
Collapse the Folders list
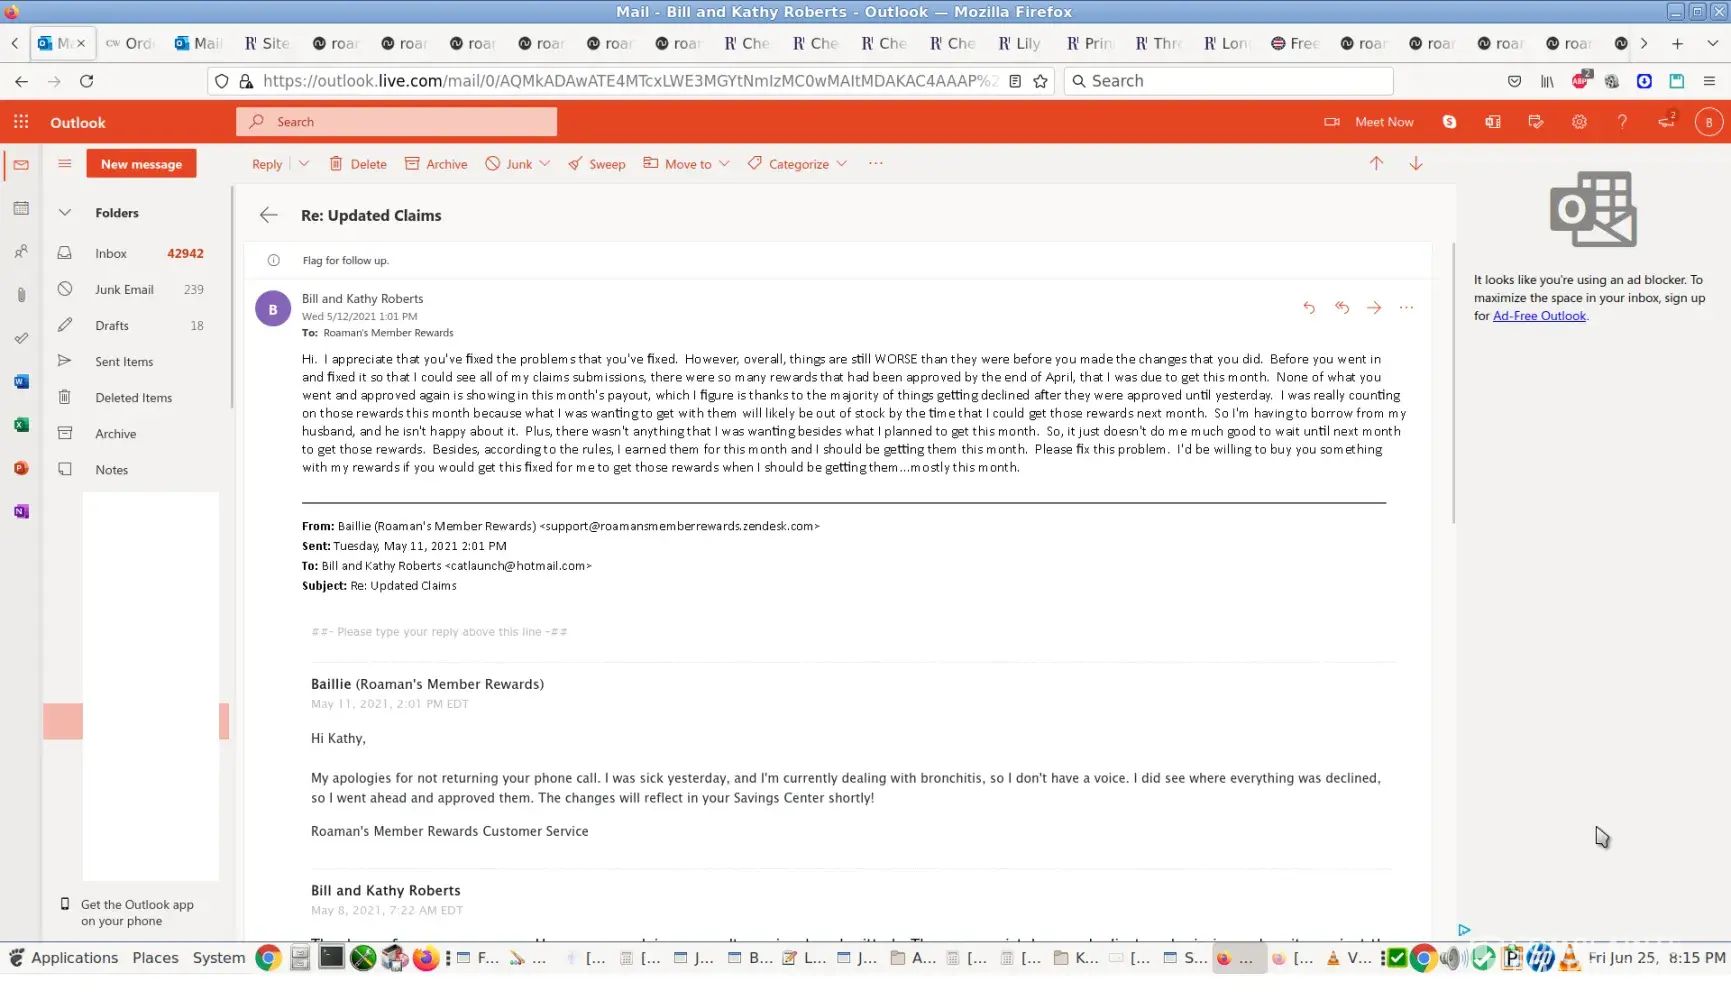point(65,213)
